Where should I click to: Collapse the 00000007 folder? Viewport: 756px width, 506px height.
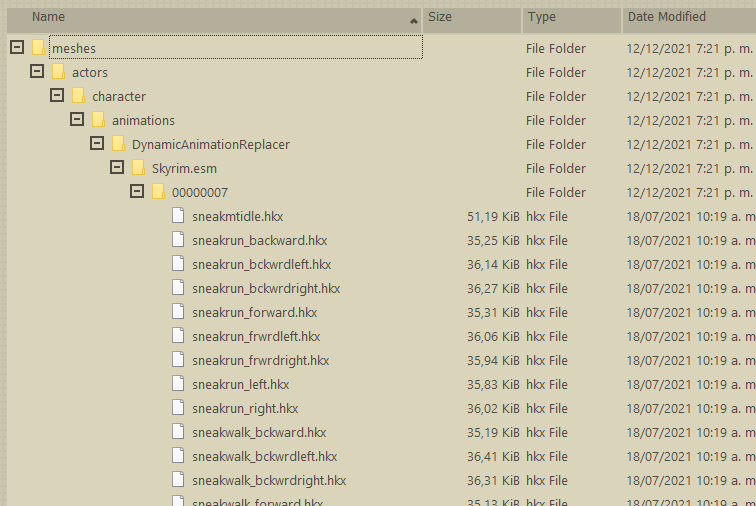(137, 191)
